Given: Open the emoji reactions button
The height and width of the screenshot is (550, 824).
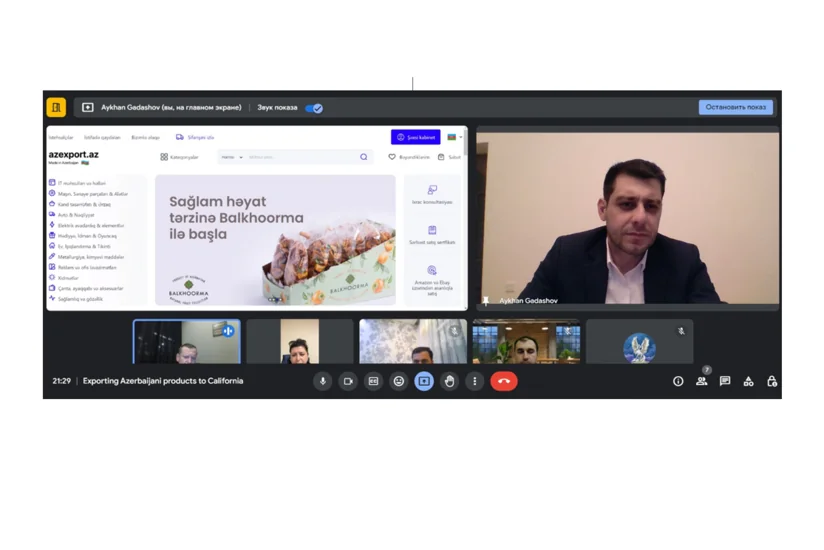Looking at the screenshot, I should pos(399,381).
